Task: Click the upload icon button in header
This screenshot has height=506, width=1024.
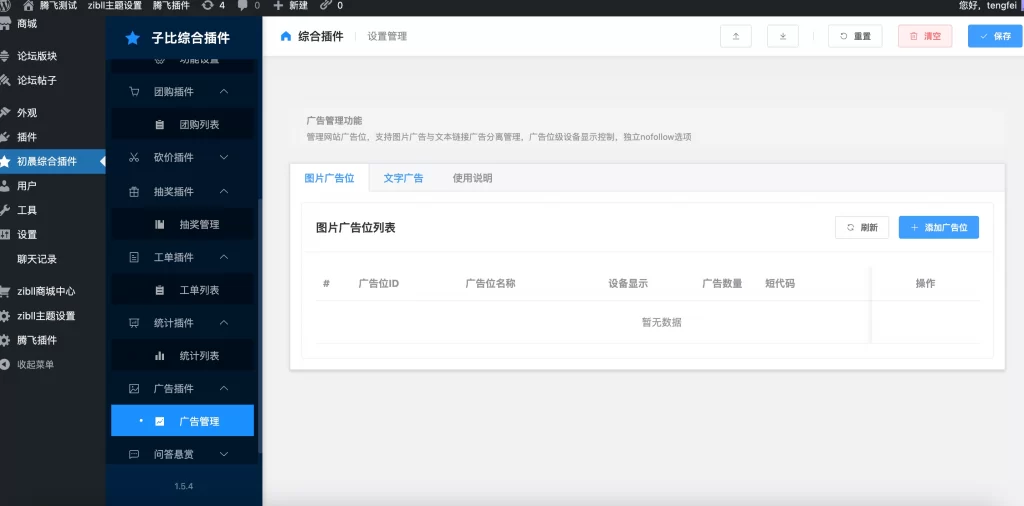Action: coord(735,36)
